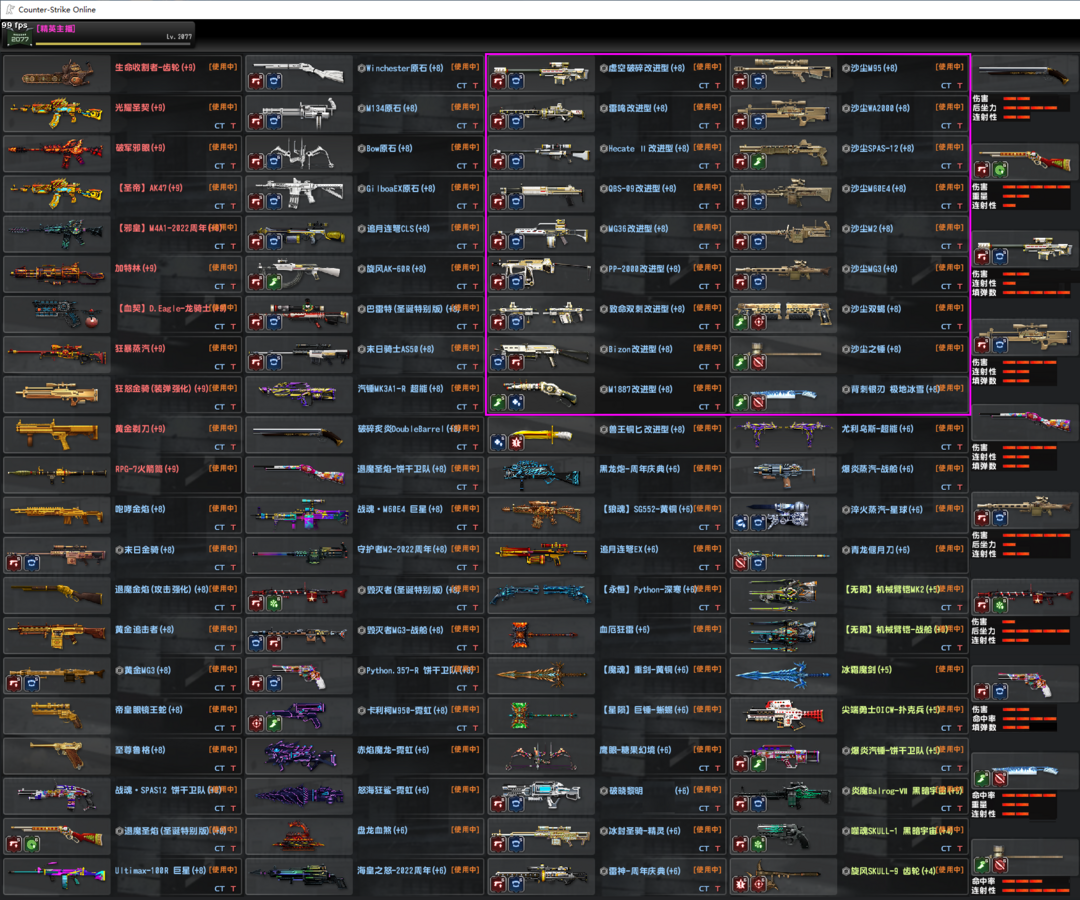Toggle the T marker on 加特林 row
1080x900 pixels.
(233, 287)
